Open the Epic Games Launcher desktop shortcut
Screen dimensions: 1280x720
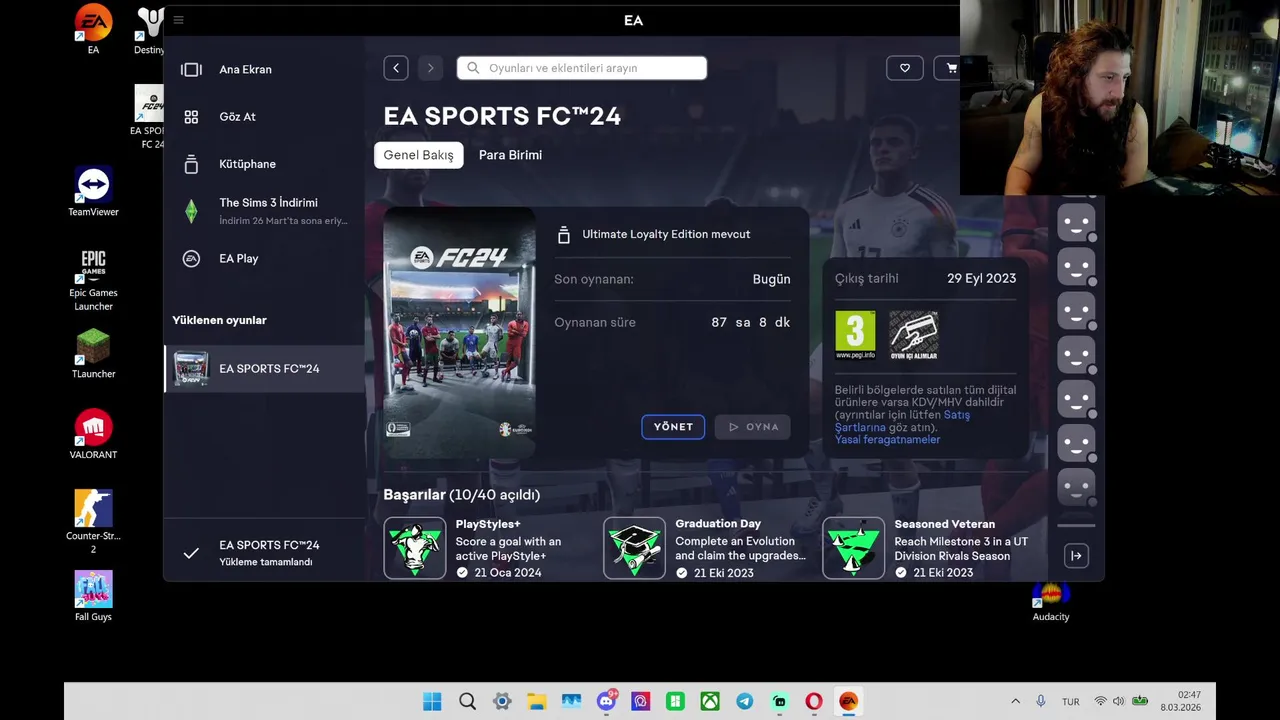tap(93, 279)
